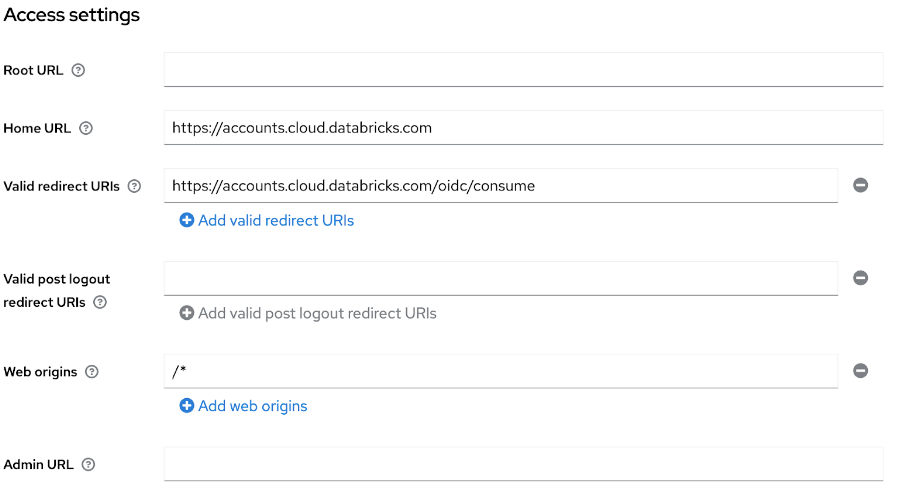Click the plus icon for adding redirect URIs
Screen dimensions: 907x503
tap(187, 220)
